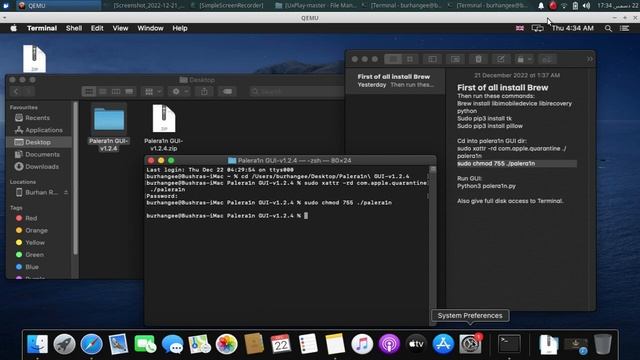Select the Green tag in Finder sidebar
The image size is (640, 360).
34,255
